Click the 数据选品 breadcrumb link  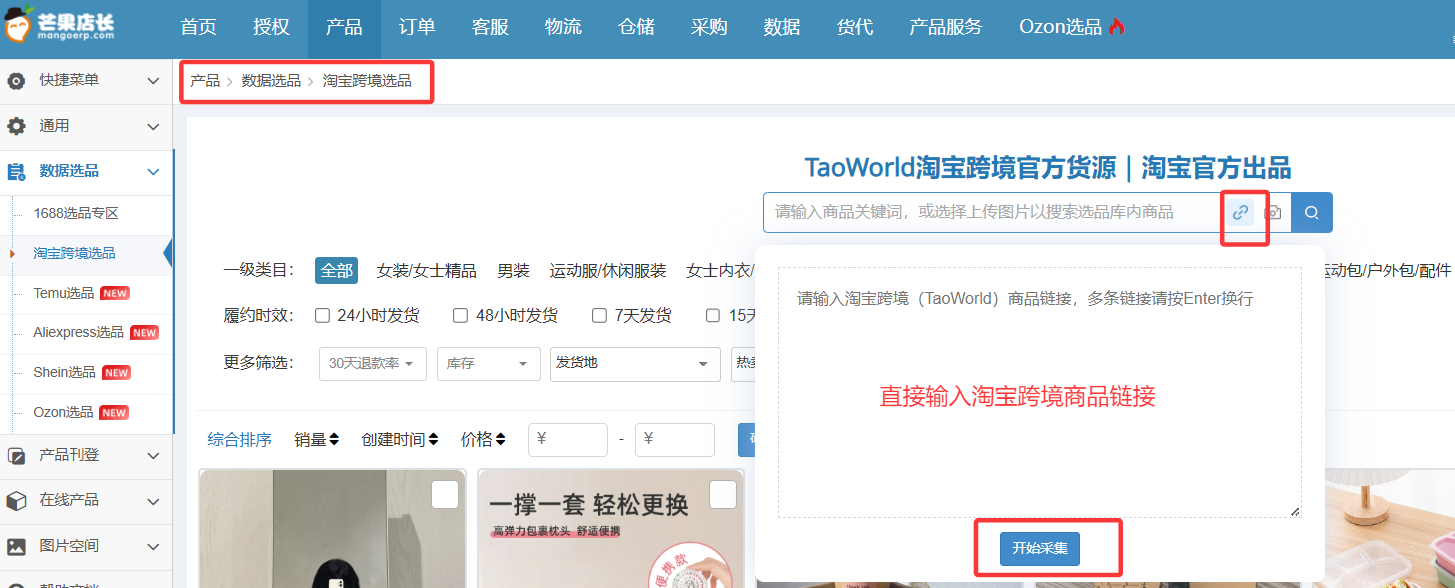click(x=271, y=81)
